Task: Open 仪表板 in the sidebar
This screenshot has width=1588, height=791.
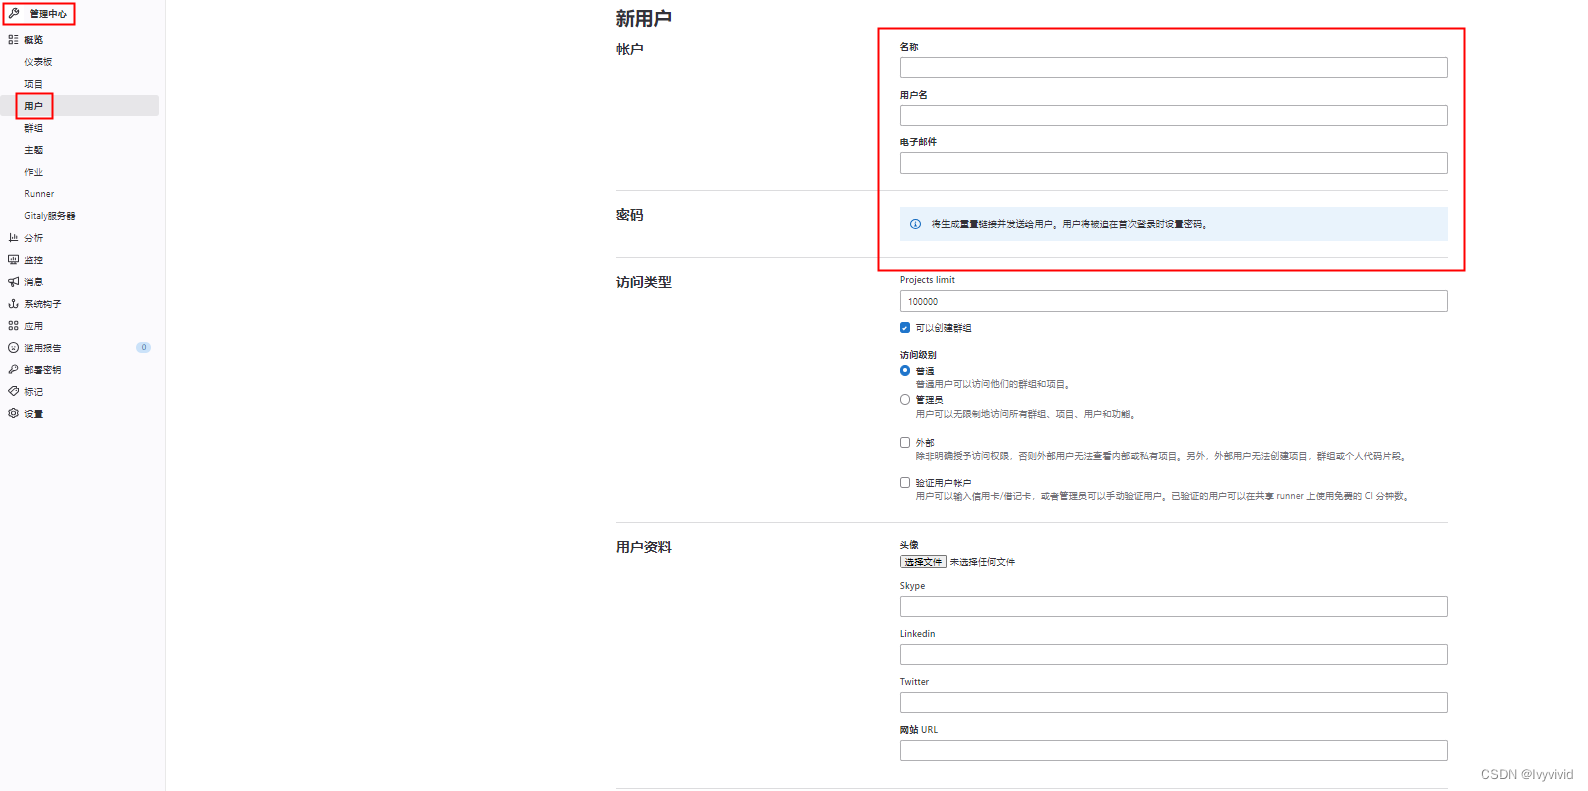Action: click(38, 62)
